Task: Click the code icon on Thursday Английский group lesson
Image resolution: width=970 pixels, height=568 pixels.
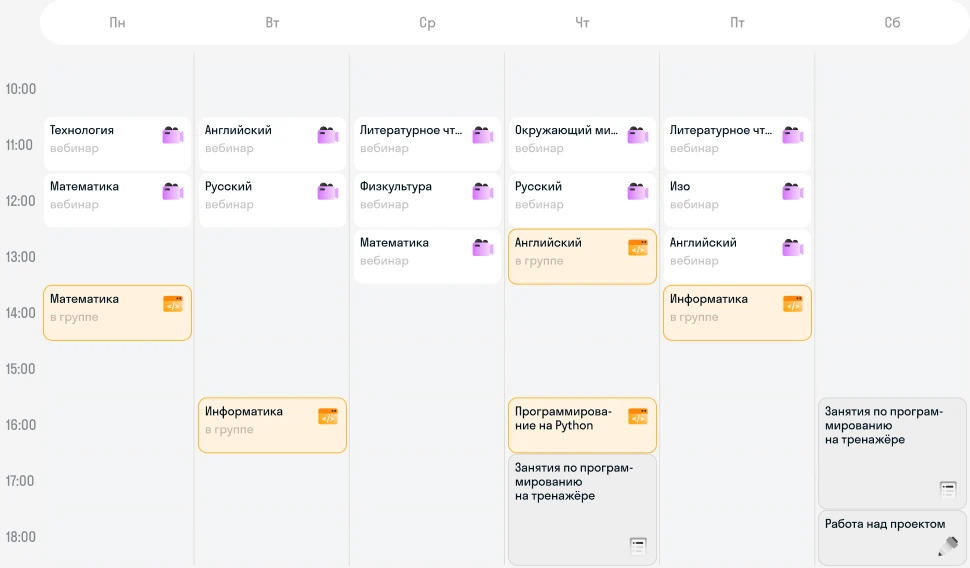Action: [x=638, y=247]
